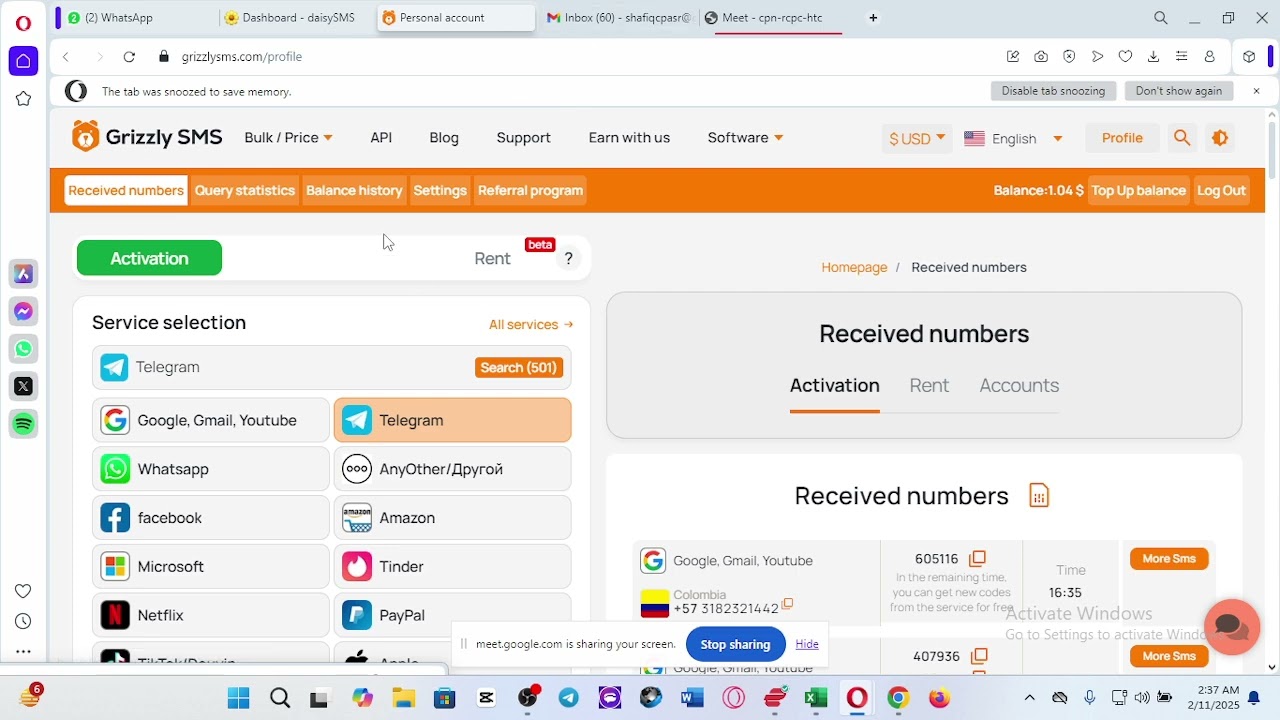The height and width of the screenshot is (720, 1280).
Task: Hide the screen sharing notice
Action: (x=807, y=644)
